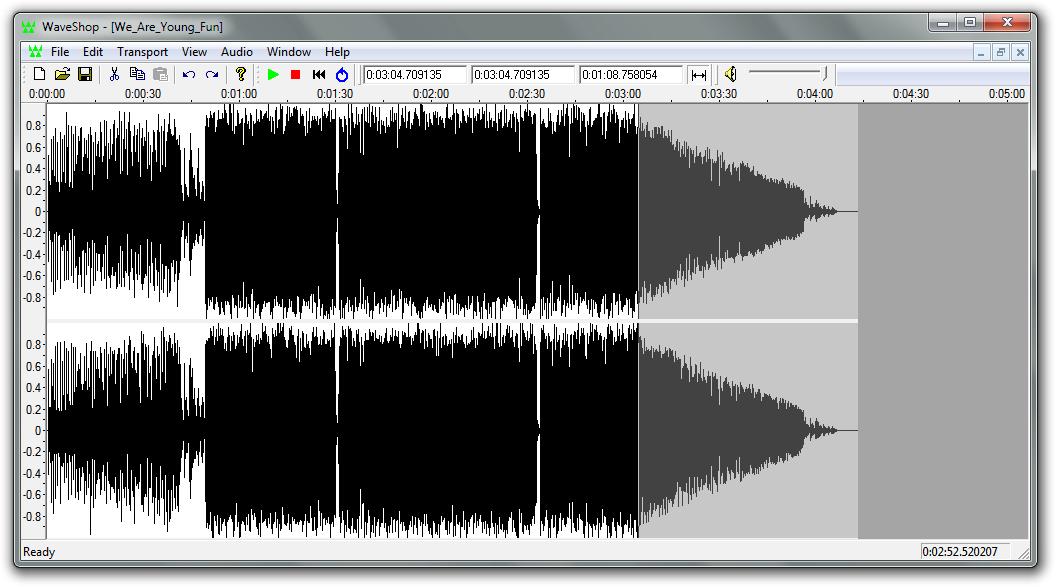1056x587 pixels.
Task: Click the selection length field showing 0:01:08.758054
Action: [630, 74]
